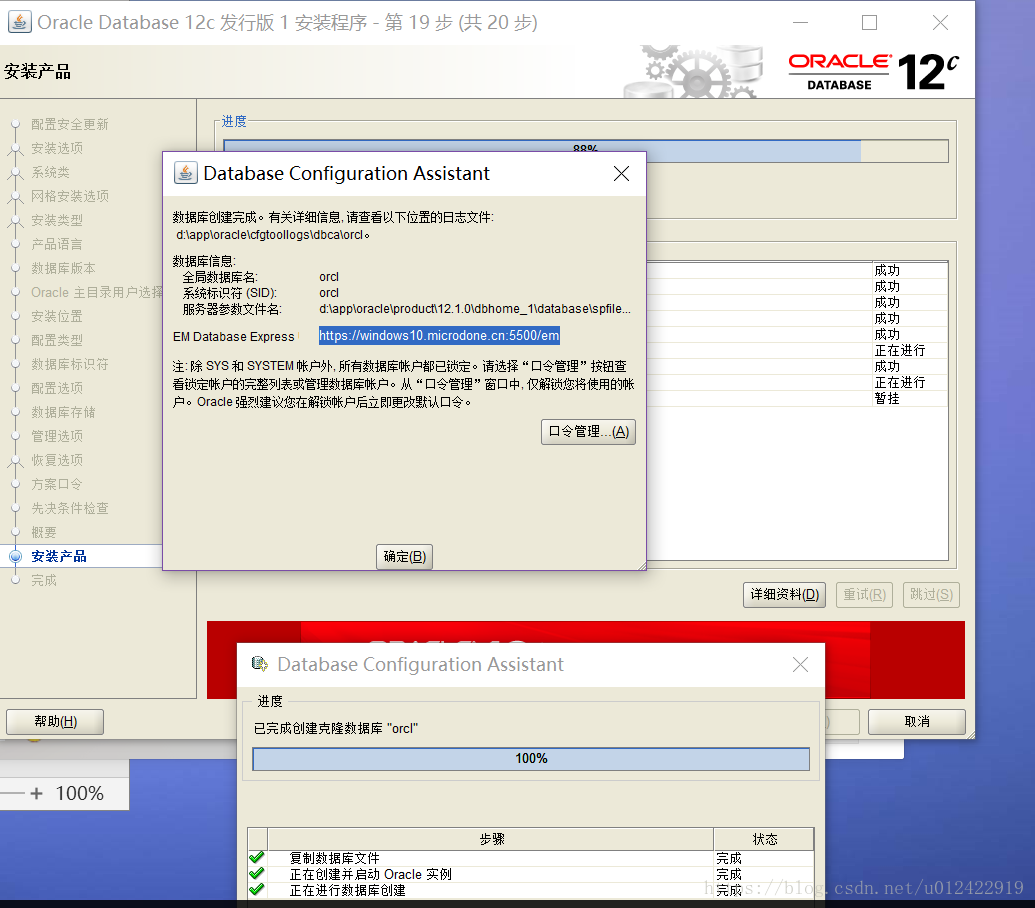Viewport: 1035px width, 908px height.
Task: Click the 复制数据库文件 step row text
Action: point(334,858)
